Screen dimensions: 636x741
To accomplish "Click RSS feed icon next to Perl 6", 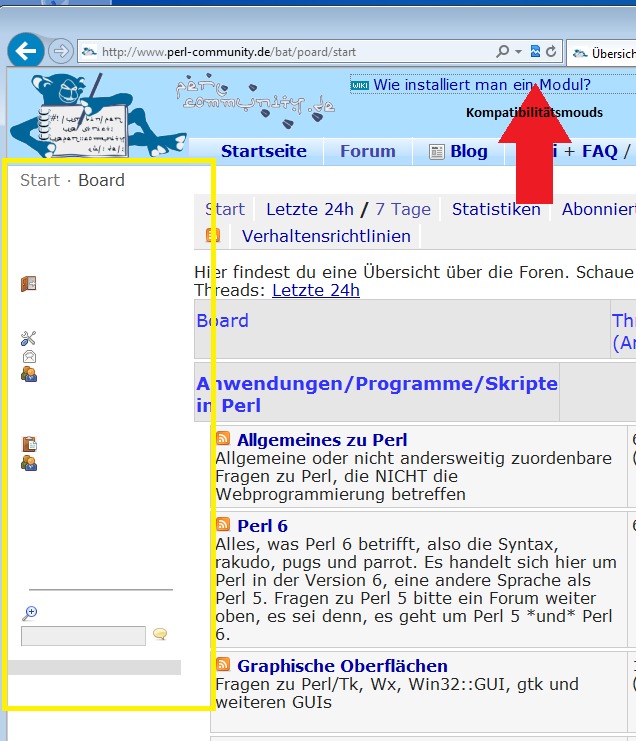I will (x=223, y=525).
